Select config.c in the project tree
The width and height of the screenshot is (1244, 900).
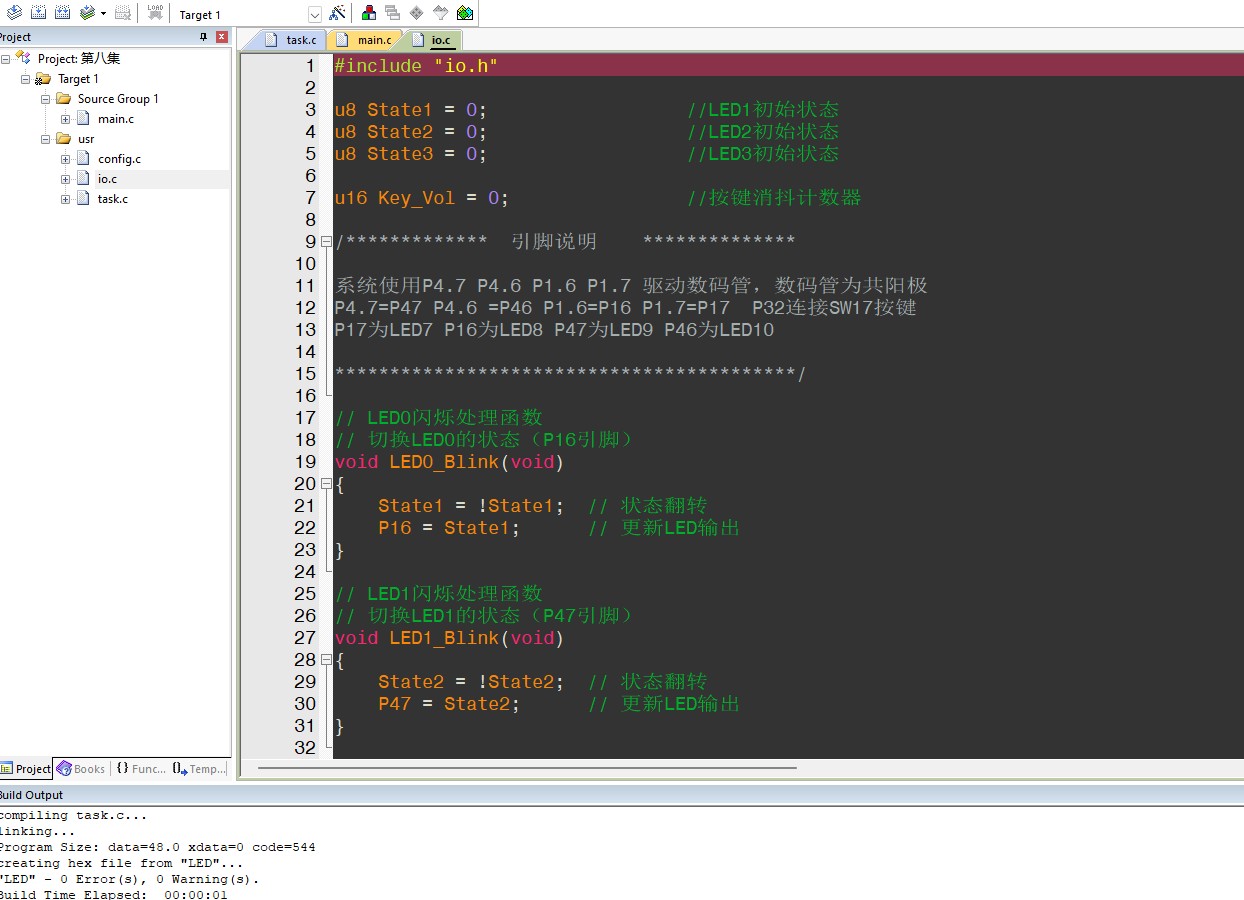pos(119,159)
